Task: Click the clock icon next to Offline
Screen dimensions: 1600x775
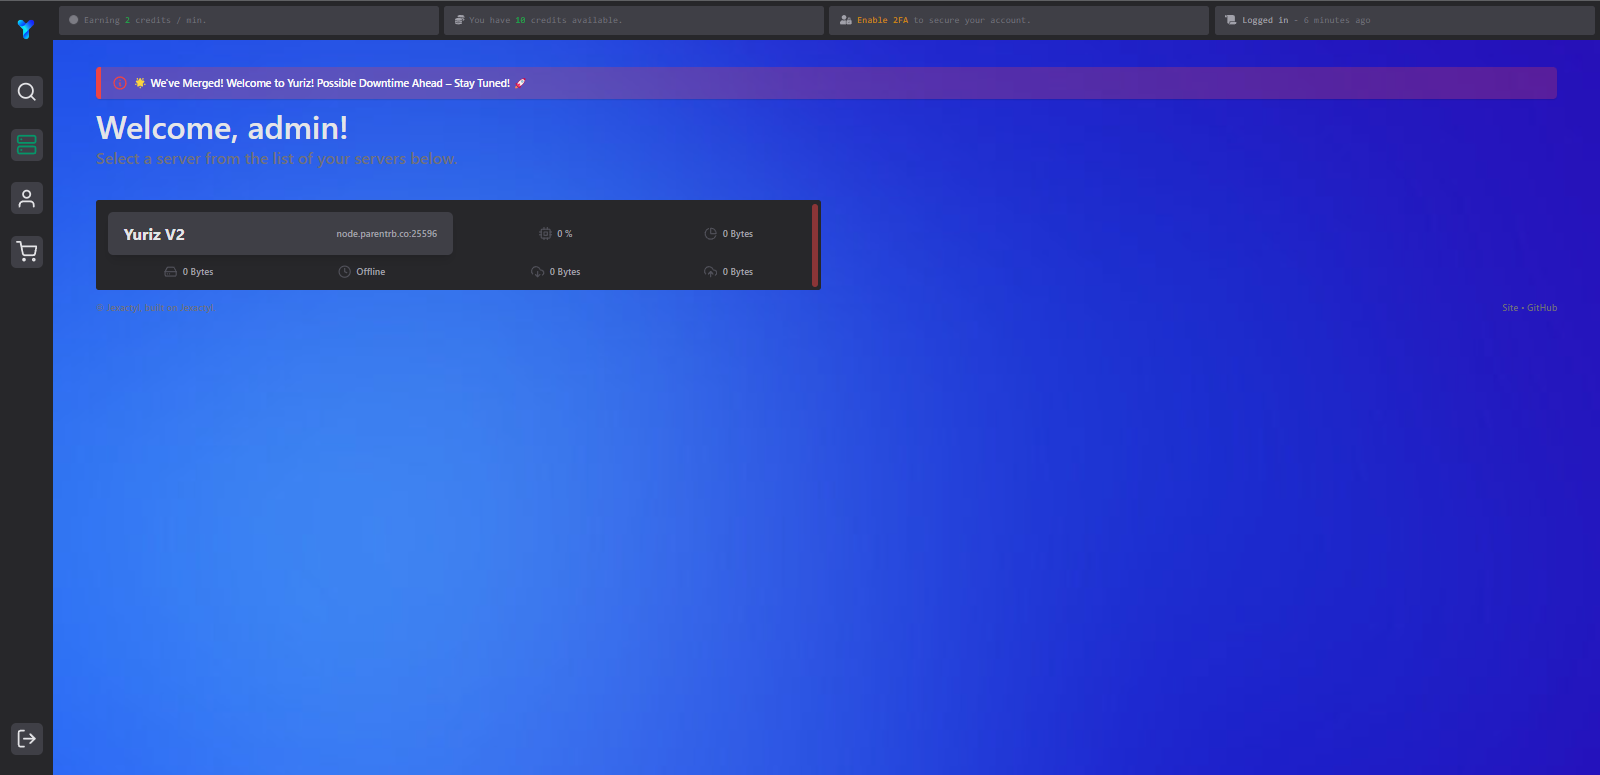Action: [x=344, y=272]
